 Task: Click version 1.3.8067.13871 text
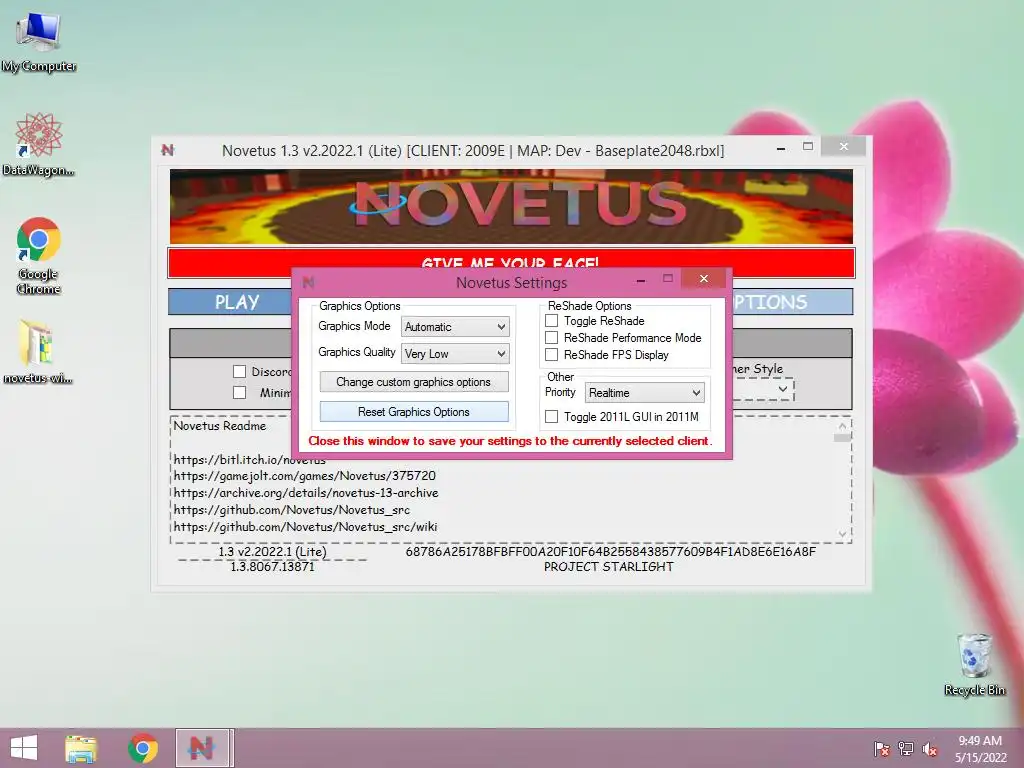point(272,567)
